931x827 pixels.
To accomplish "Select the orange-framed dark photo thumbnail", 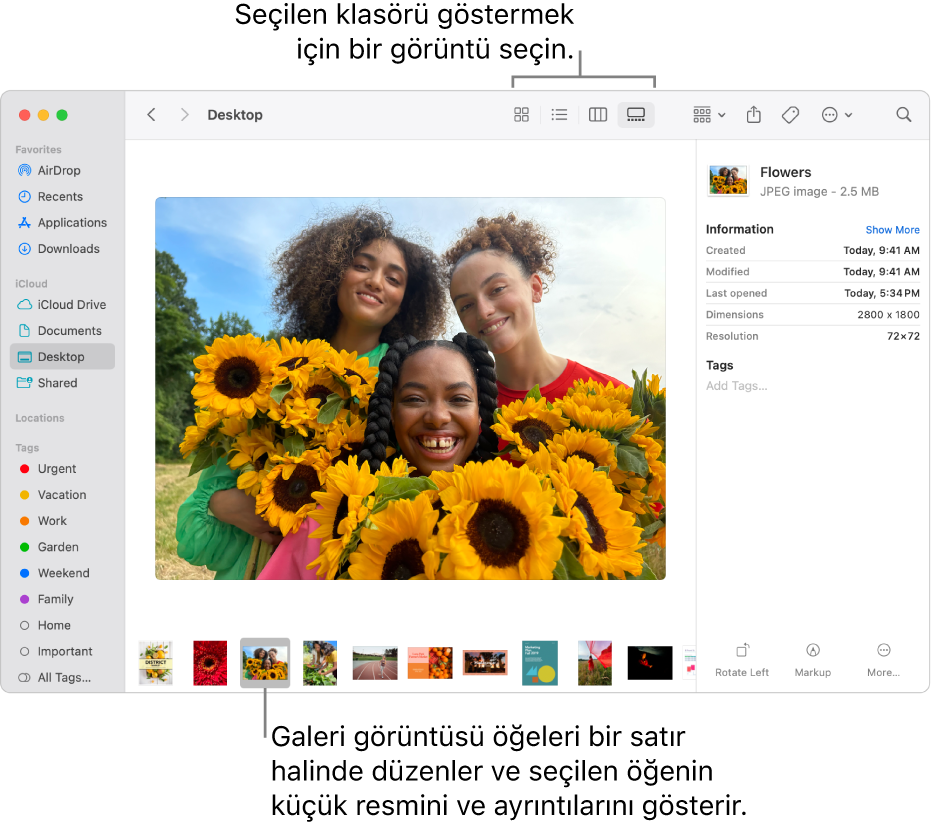I will click(x=485, y=663).
